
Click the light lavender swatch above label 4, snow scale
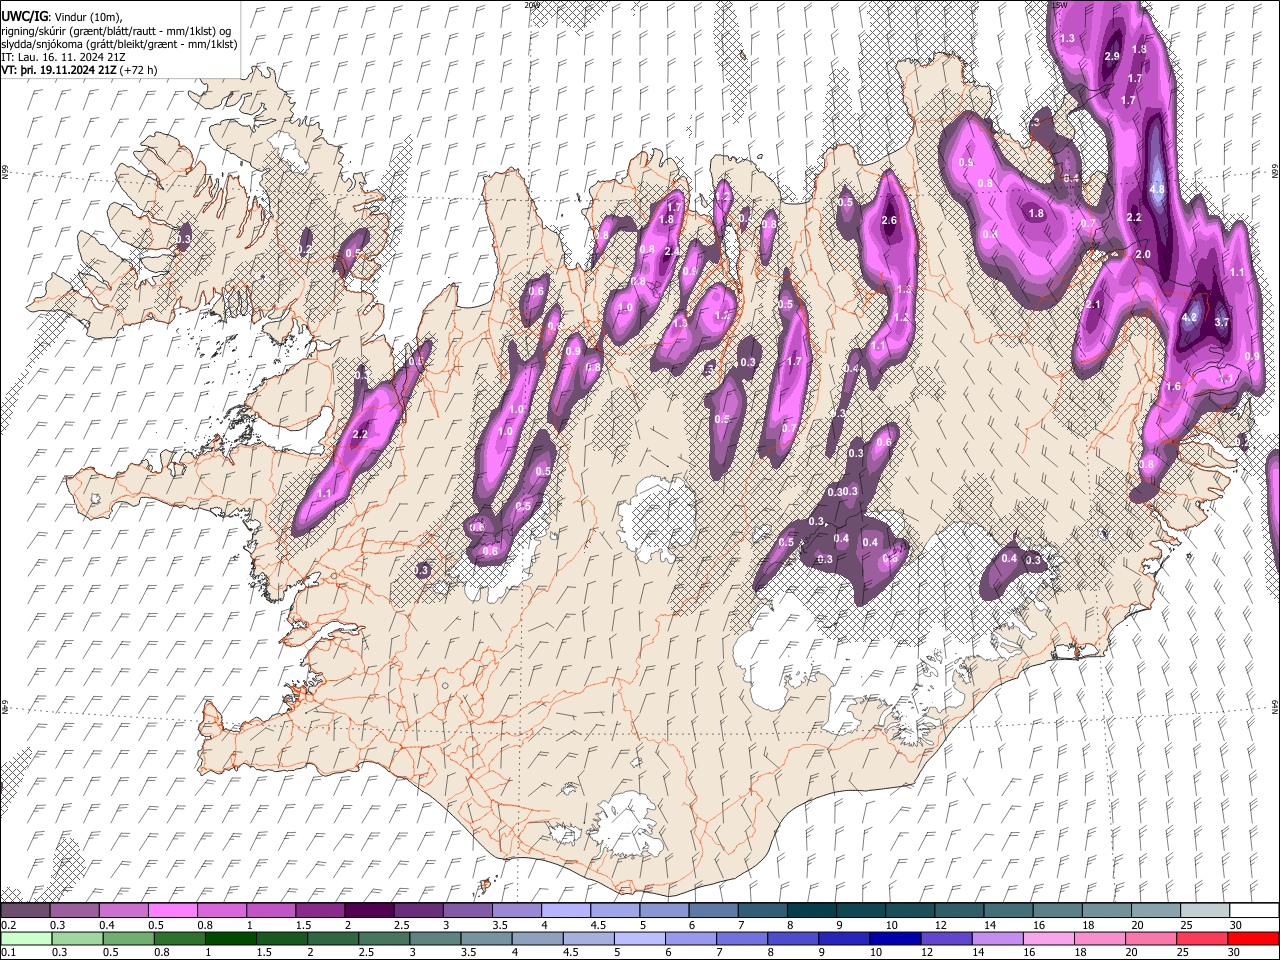click(566, 910)
